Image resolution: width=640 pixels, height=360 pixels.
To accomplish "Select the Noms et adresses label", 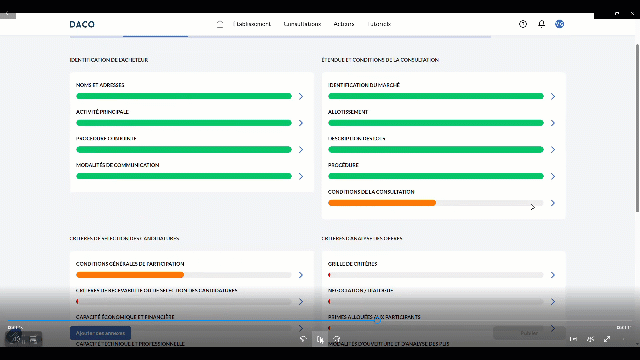I will click(x=100, y=85).
